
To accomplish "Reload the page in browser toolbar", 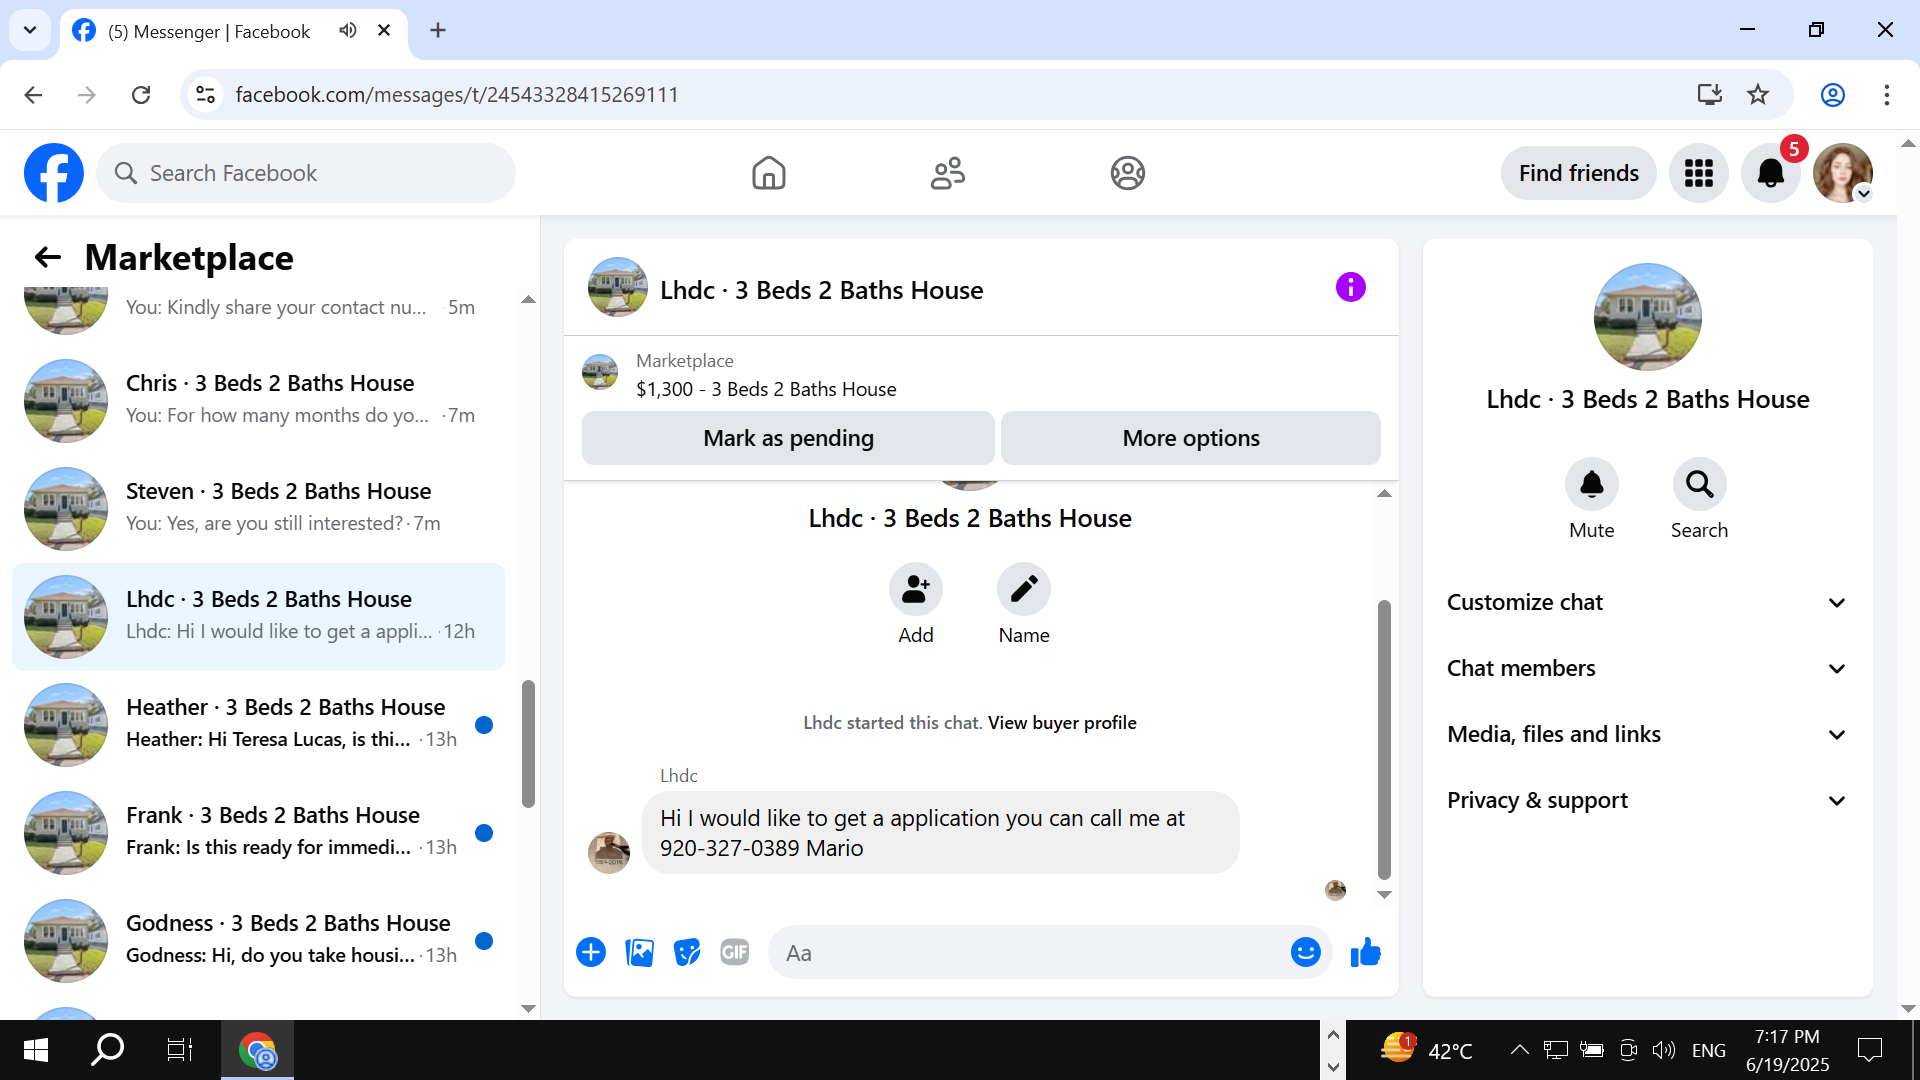I will [x=141, y=95].
